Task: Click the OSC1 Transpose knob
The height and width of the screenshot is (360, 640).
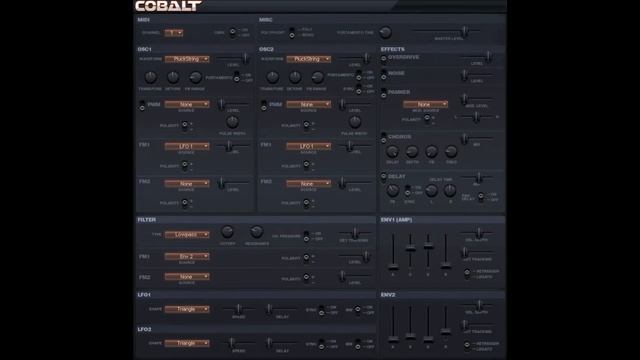Action: tap(151, 77)
